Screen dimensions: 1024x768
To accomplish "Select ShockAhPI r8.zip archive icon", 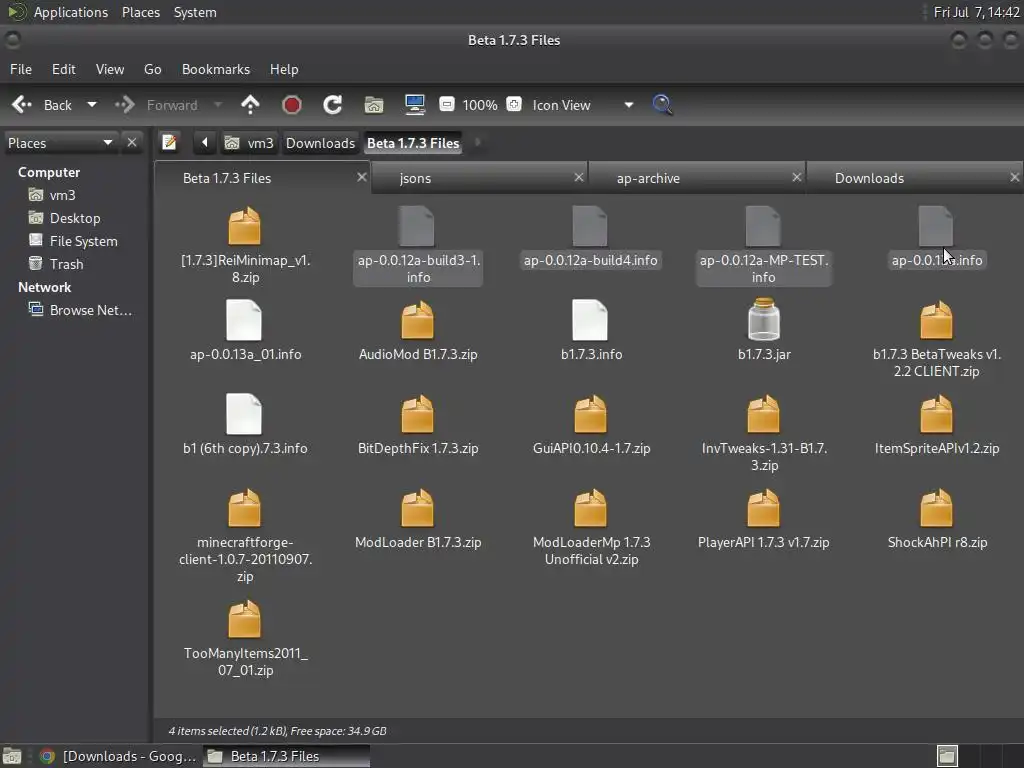I will [x=936, y=509].
